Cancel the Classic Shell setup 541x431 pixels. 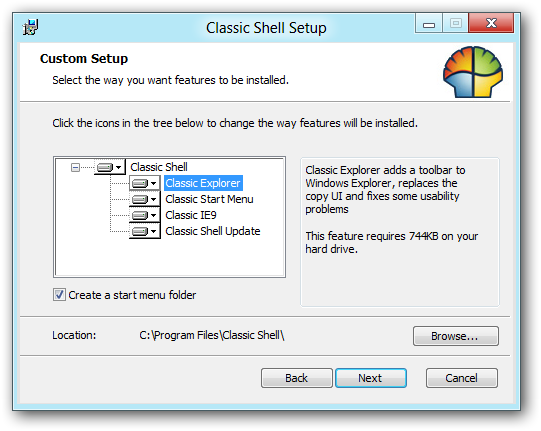tap(462, 378)
